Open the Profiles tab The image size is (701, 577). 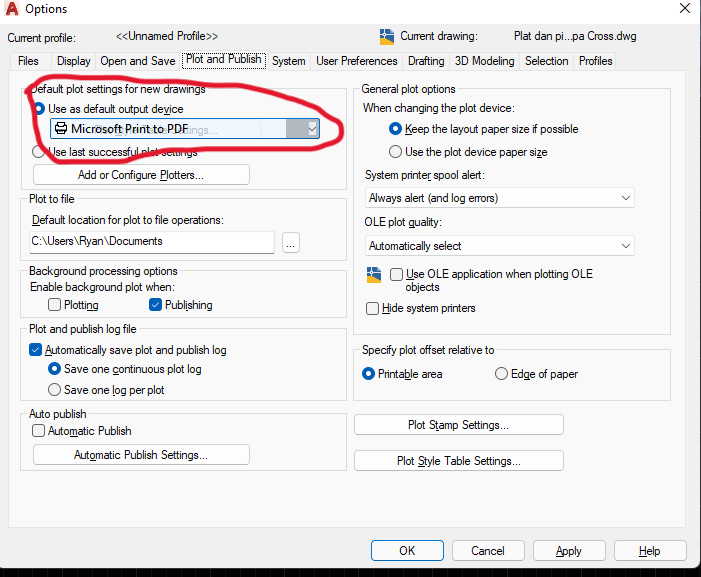pyautogui.click(x=595, y=61)
